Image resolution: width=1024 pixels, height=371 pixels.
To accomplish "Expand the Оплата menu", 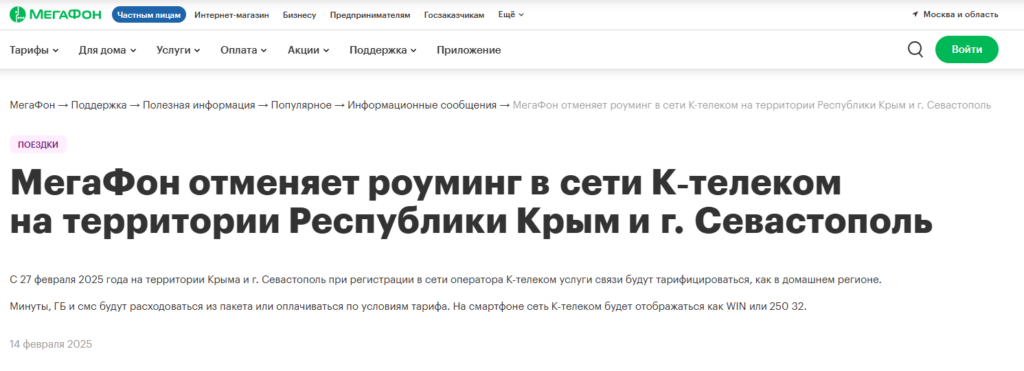I will pyautogui.click(x=244, y=50).
